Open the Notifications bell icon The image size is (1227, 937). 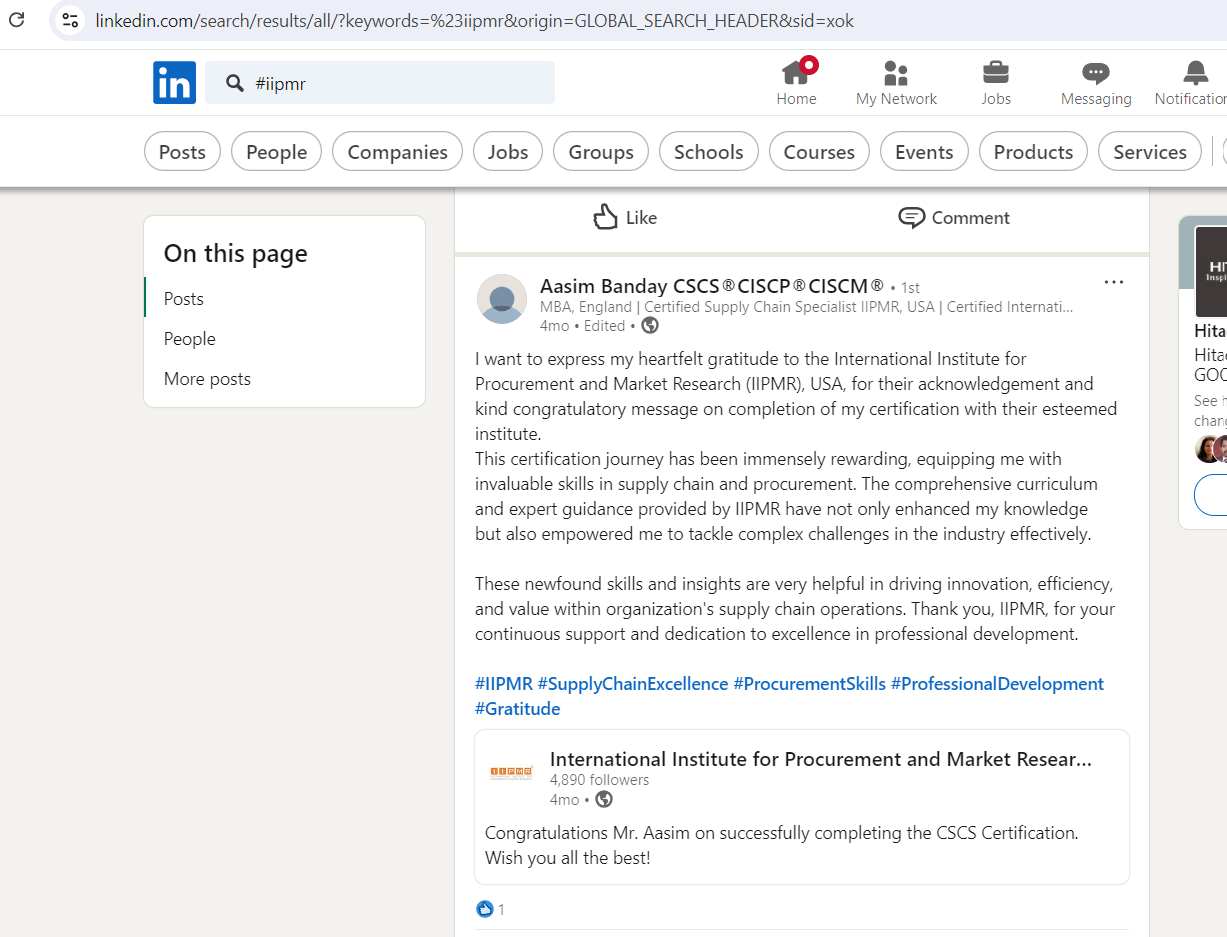1195,73
